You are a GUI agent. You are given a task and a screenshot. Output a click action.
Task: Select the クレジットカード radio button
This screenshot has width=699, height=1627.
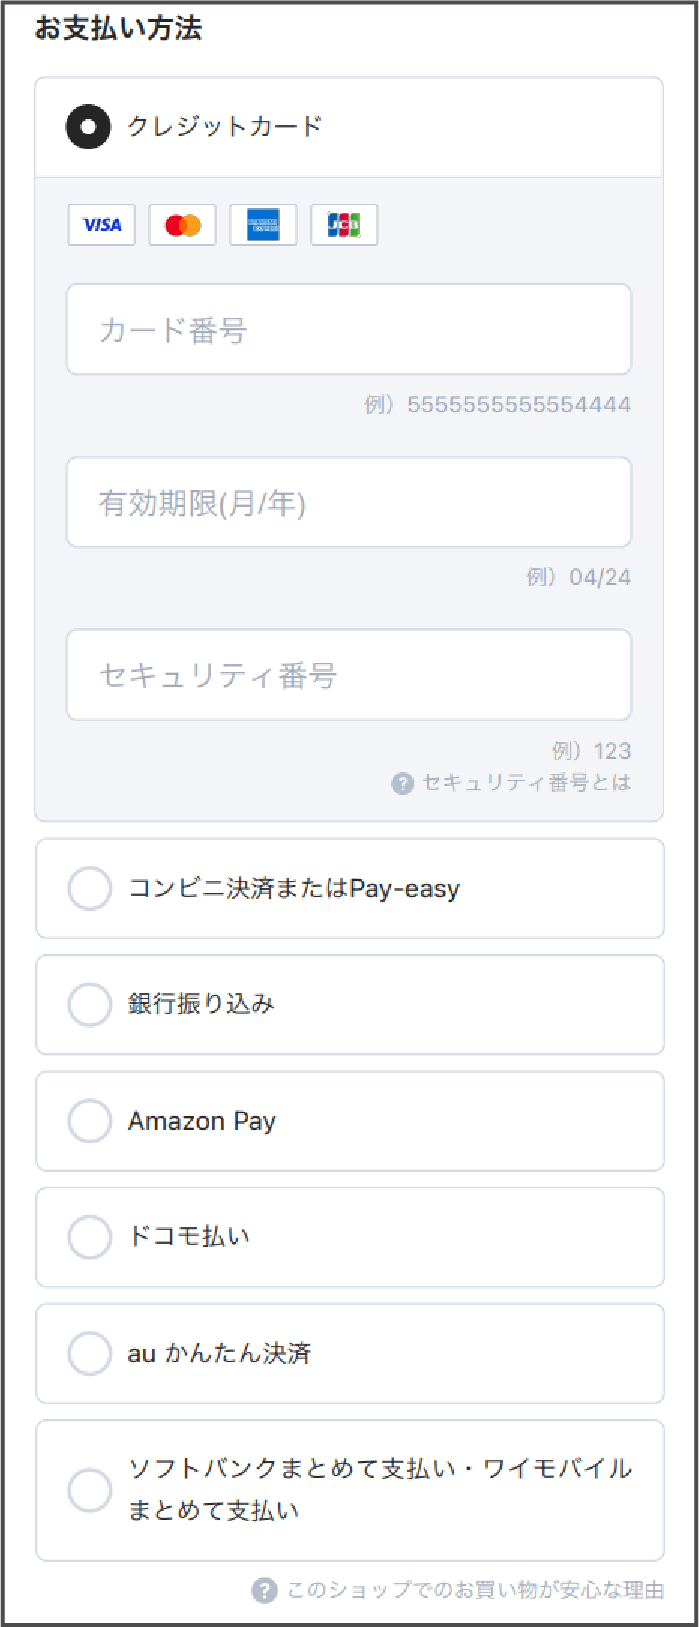pos(88,127)
